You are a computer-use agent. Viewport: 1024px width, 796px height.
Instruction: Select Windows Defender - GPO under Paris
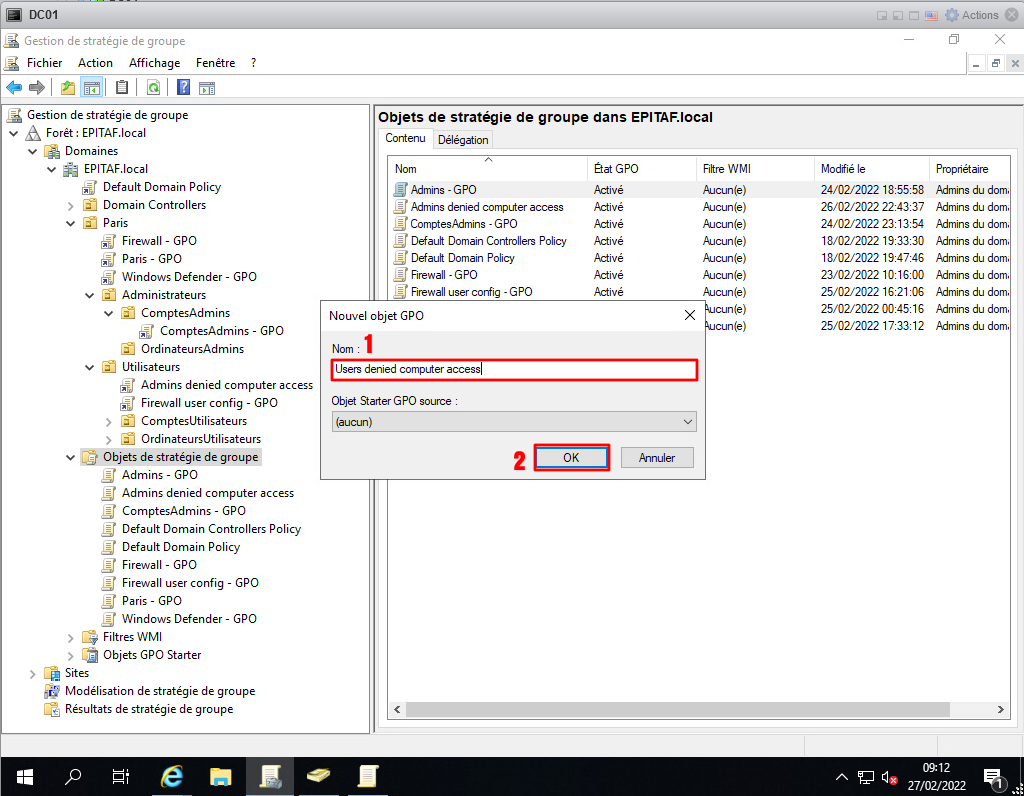pyautogui.click(x=189, y=277)
